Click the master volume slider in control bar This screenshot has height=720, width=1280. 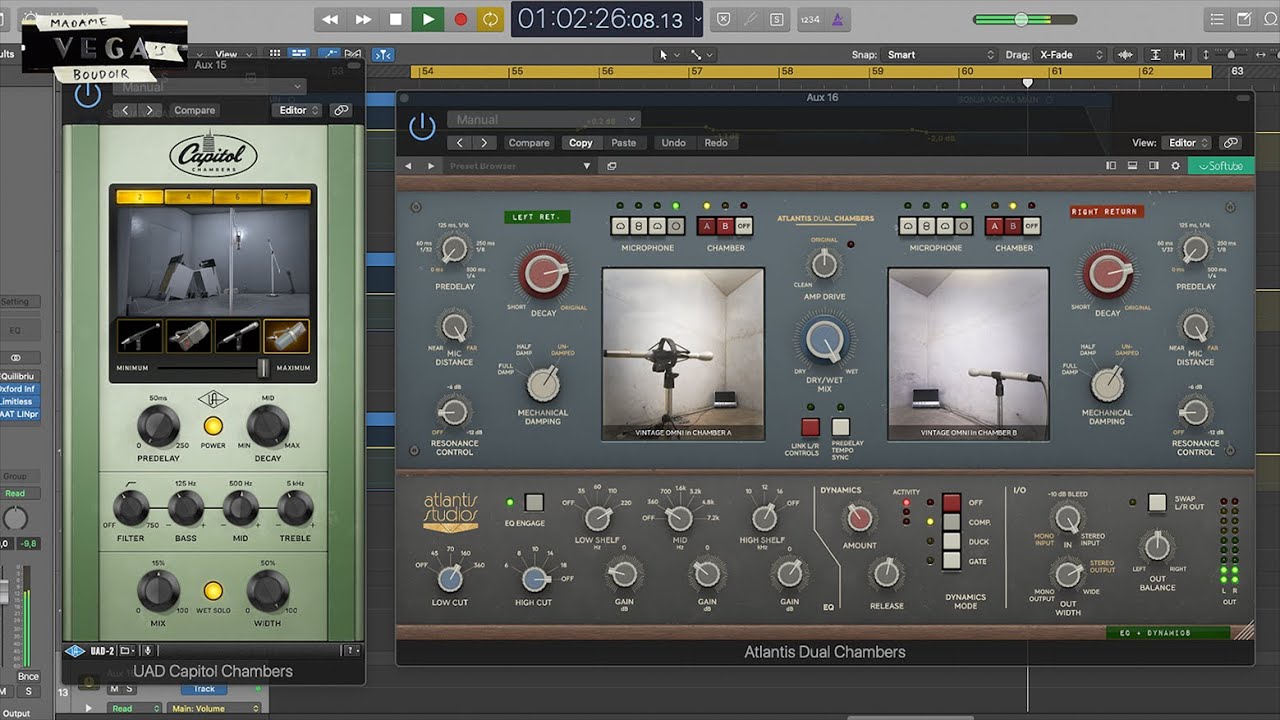click(1025, 19)
